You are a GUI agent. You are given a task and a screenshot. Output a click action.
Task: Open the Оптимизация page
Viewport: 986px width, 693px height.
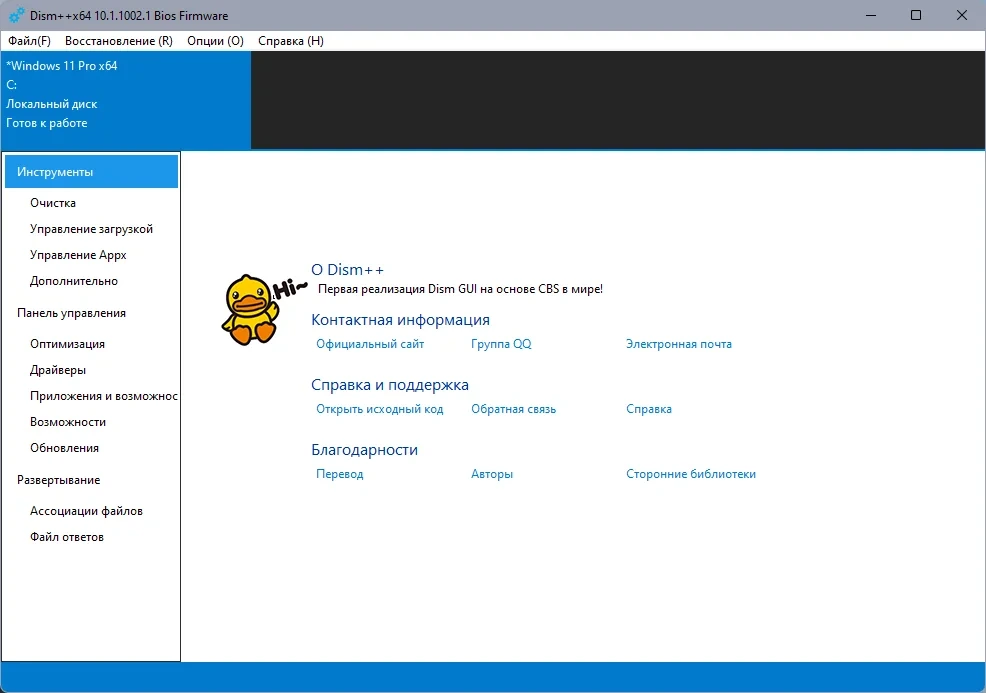pos(67,344)
